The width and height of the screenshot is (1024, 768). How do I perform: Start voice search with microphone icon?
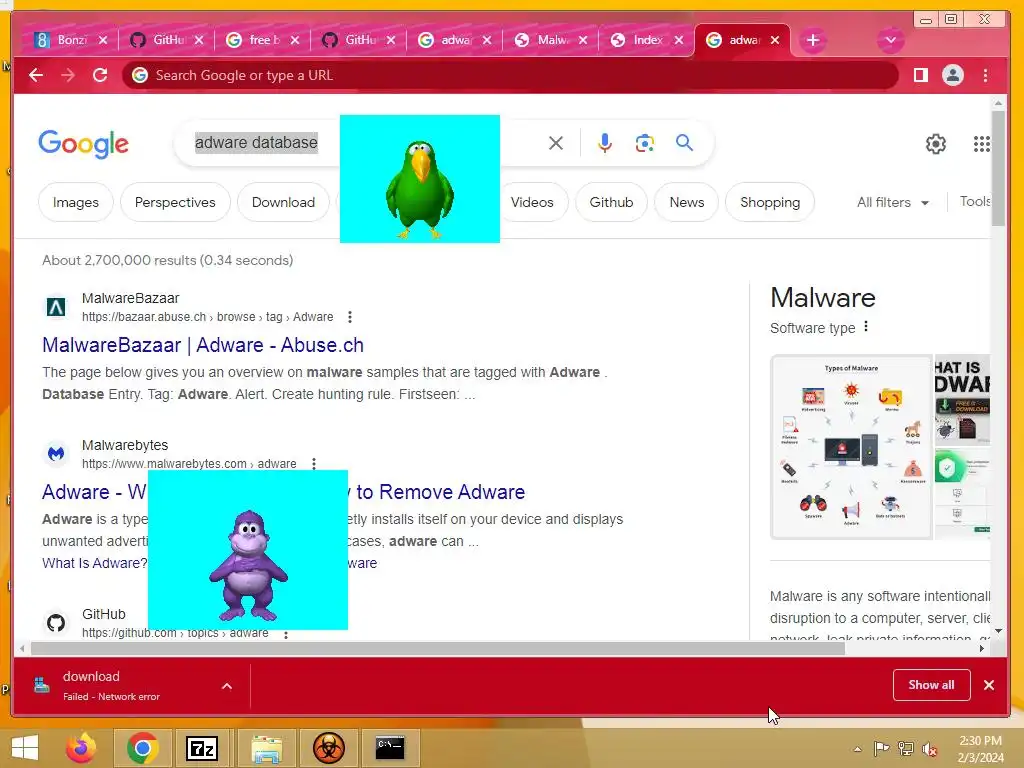605,143
